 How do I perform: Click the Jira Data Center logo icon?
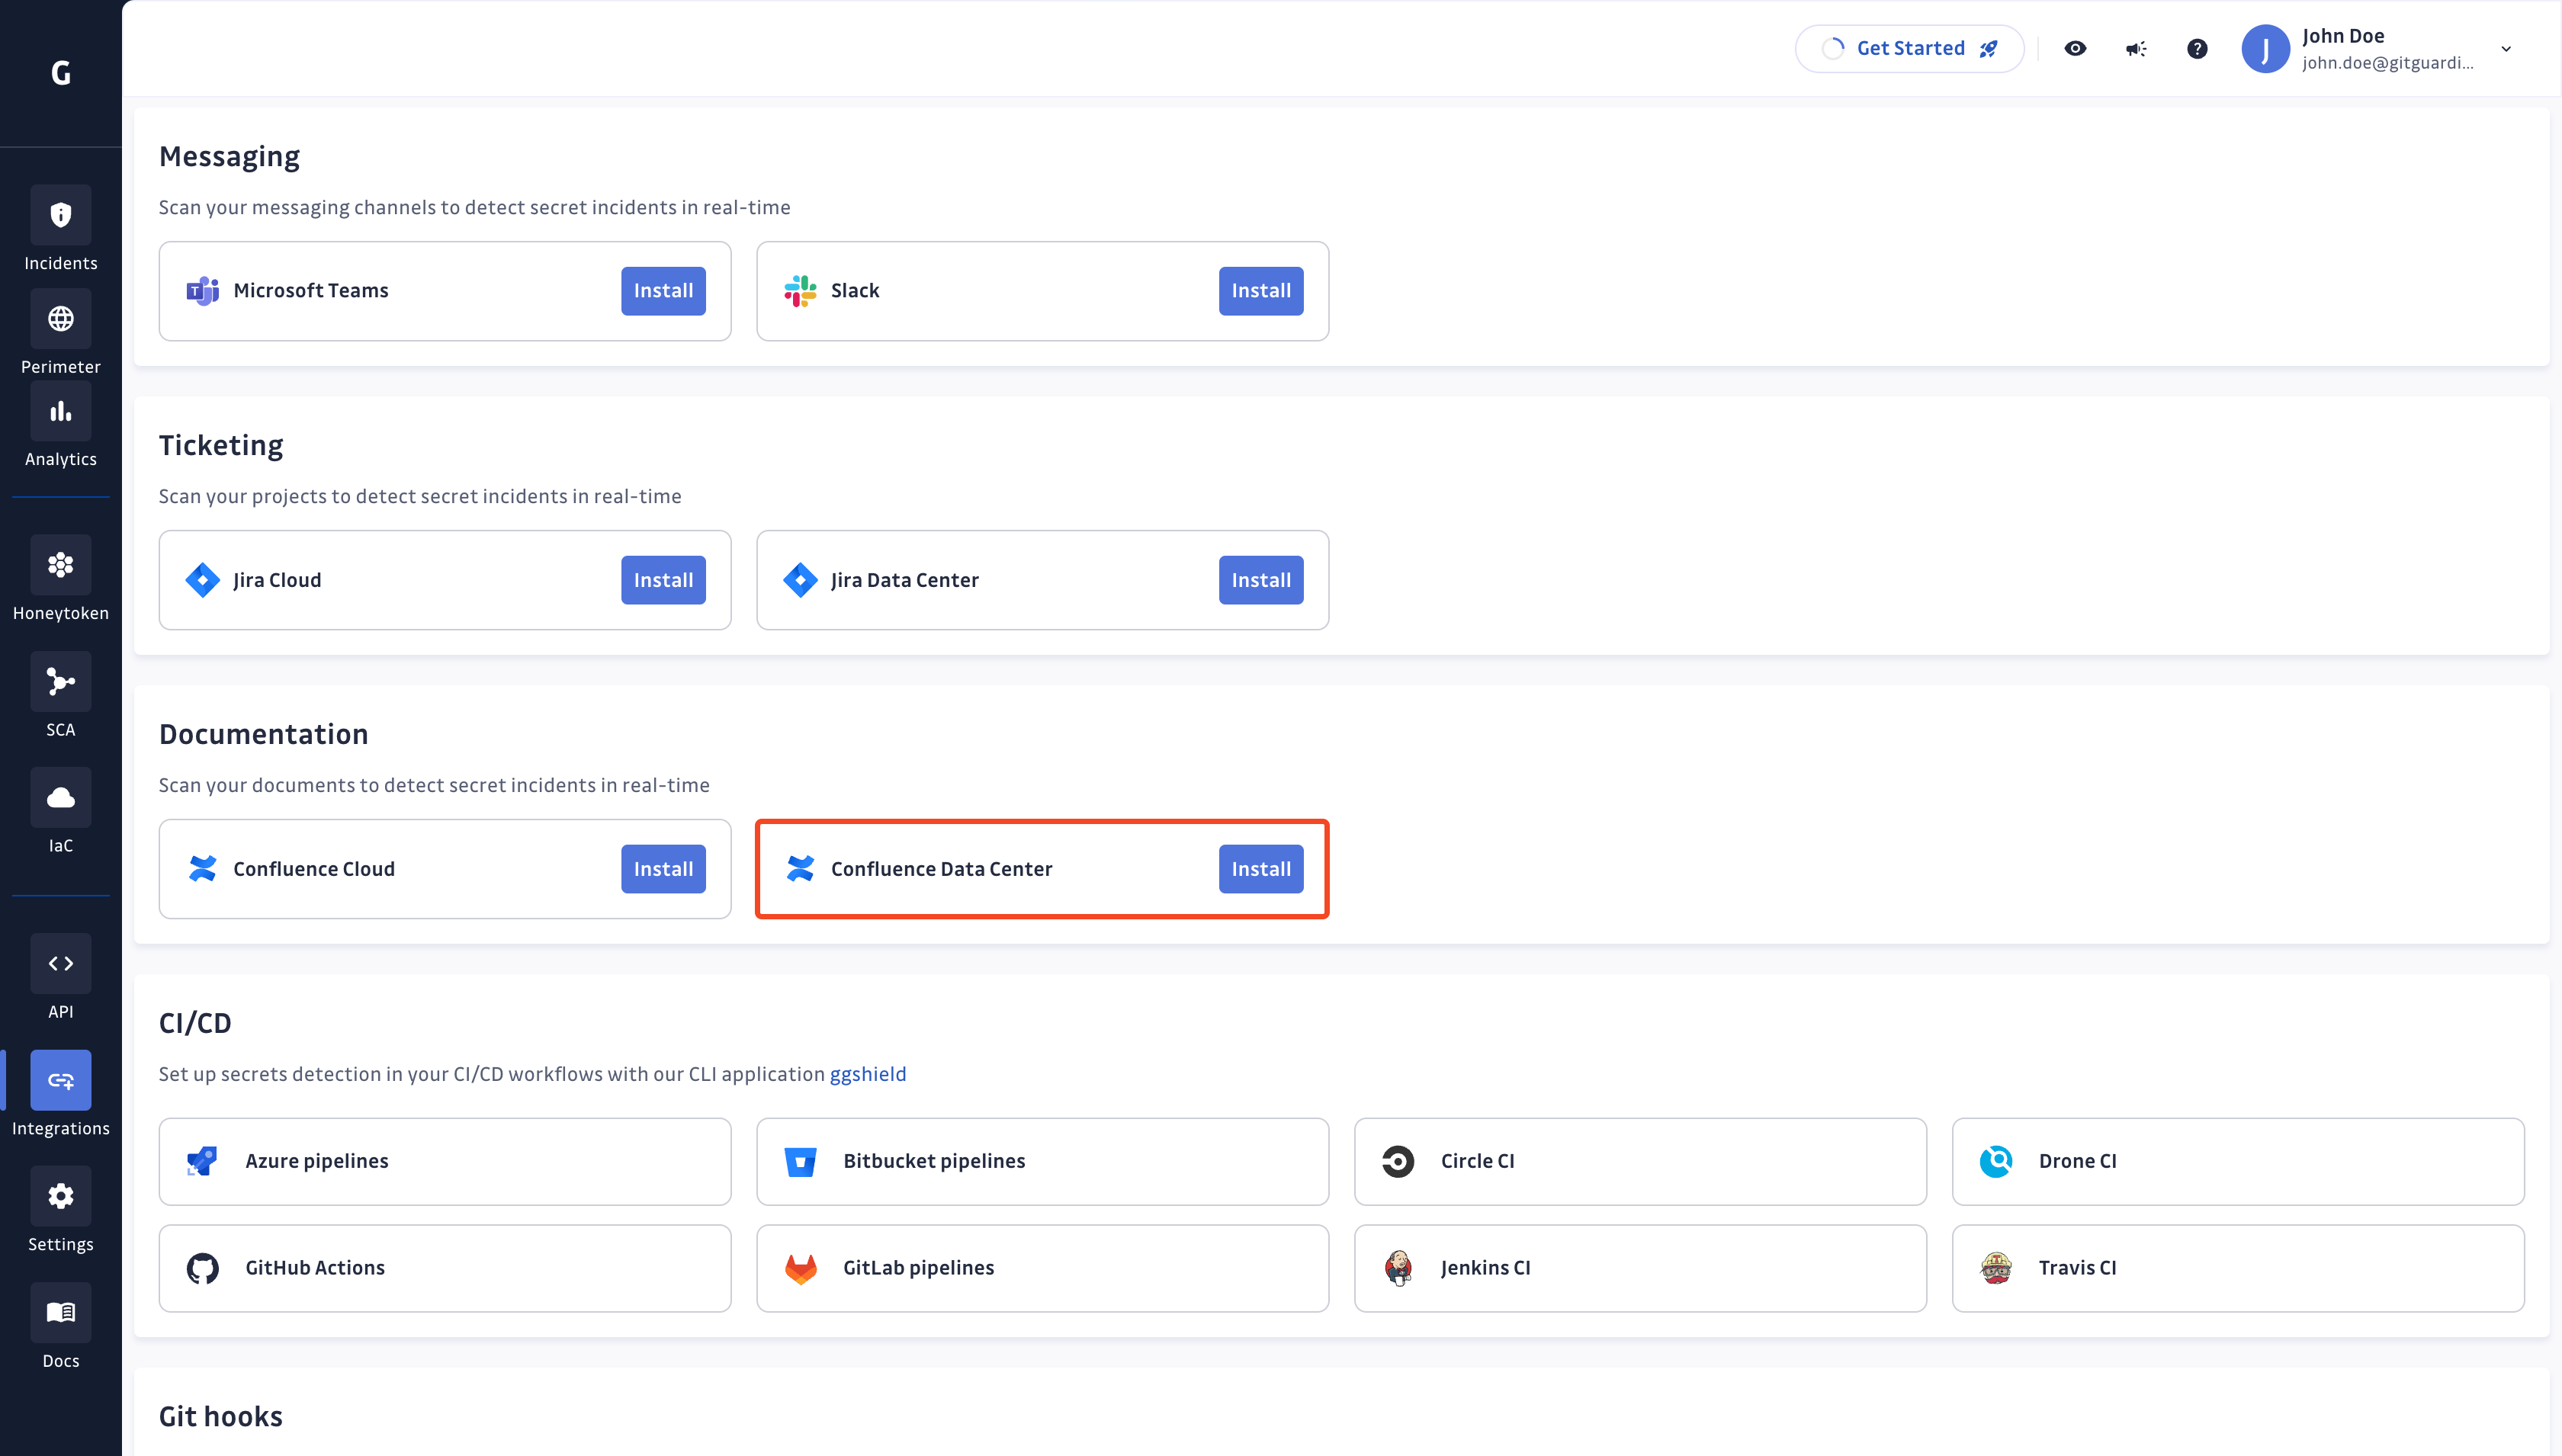[x=800, y=580]
